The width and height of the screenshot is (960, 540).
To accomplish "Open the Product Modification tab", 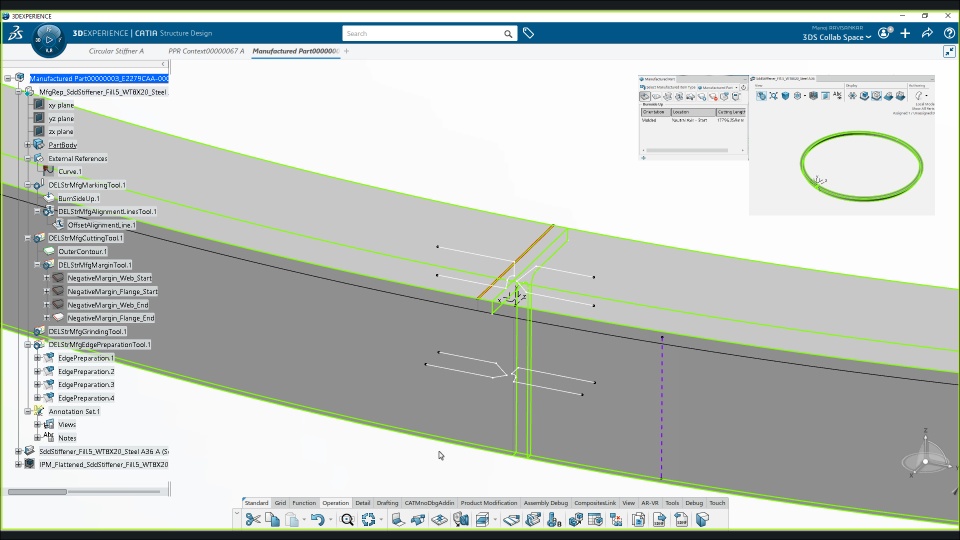I will click(489, 503).
